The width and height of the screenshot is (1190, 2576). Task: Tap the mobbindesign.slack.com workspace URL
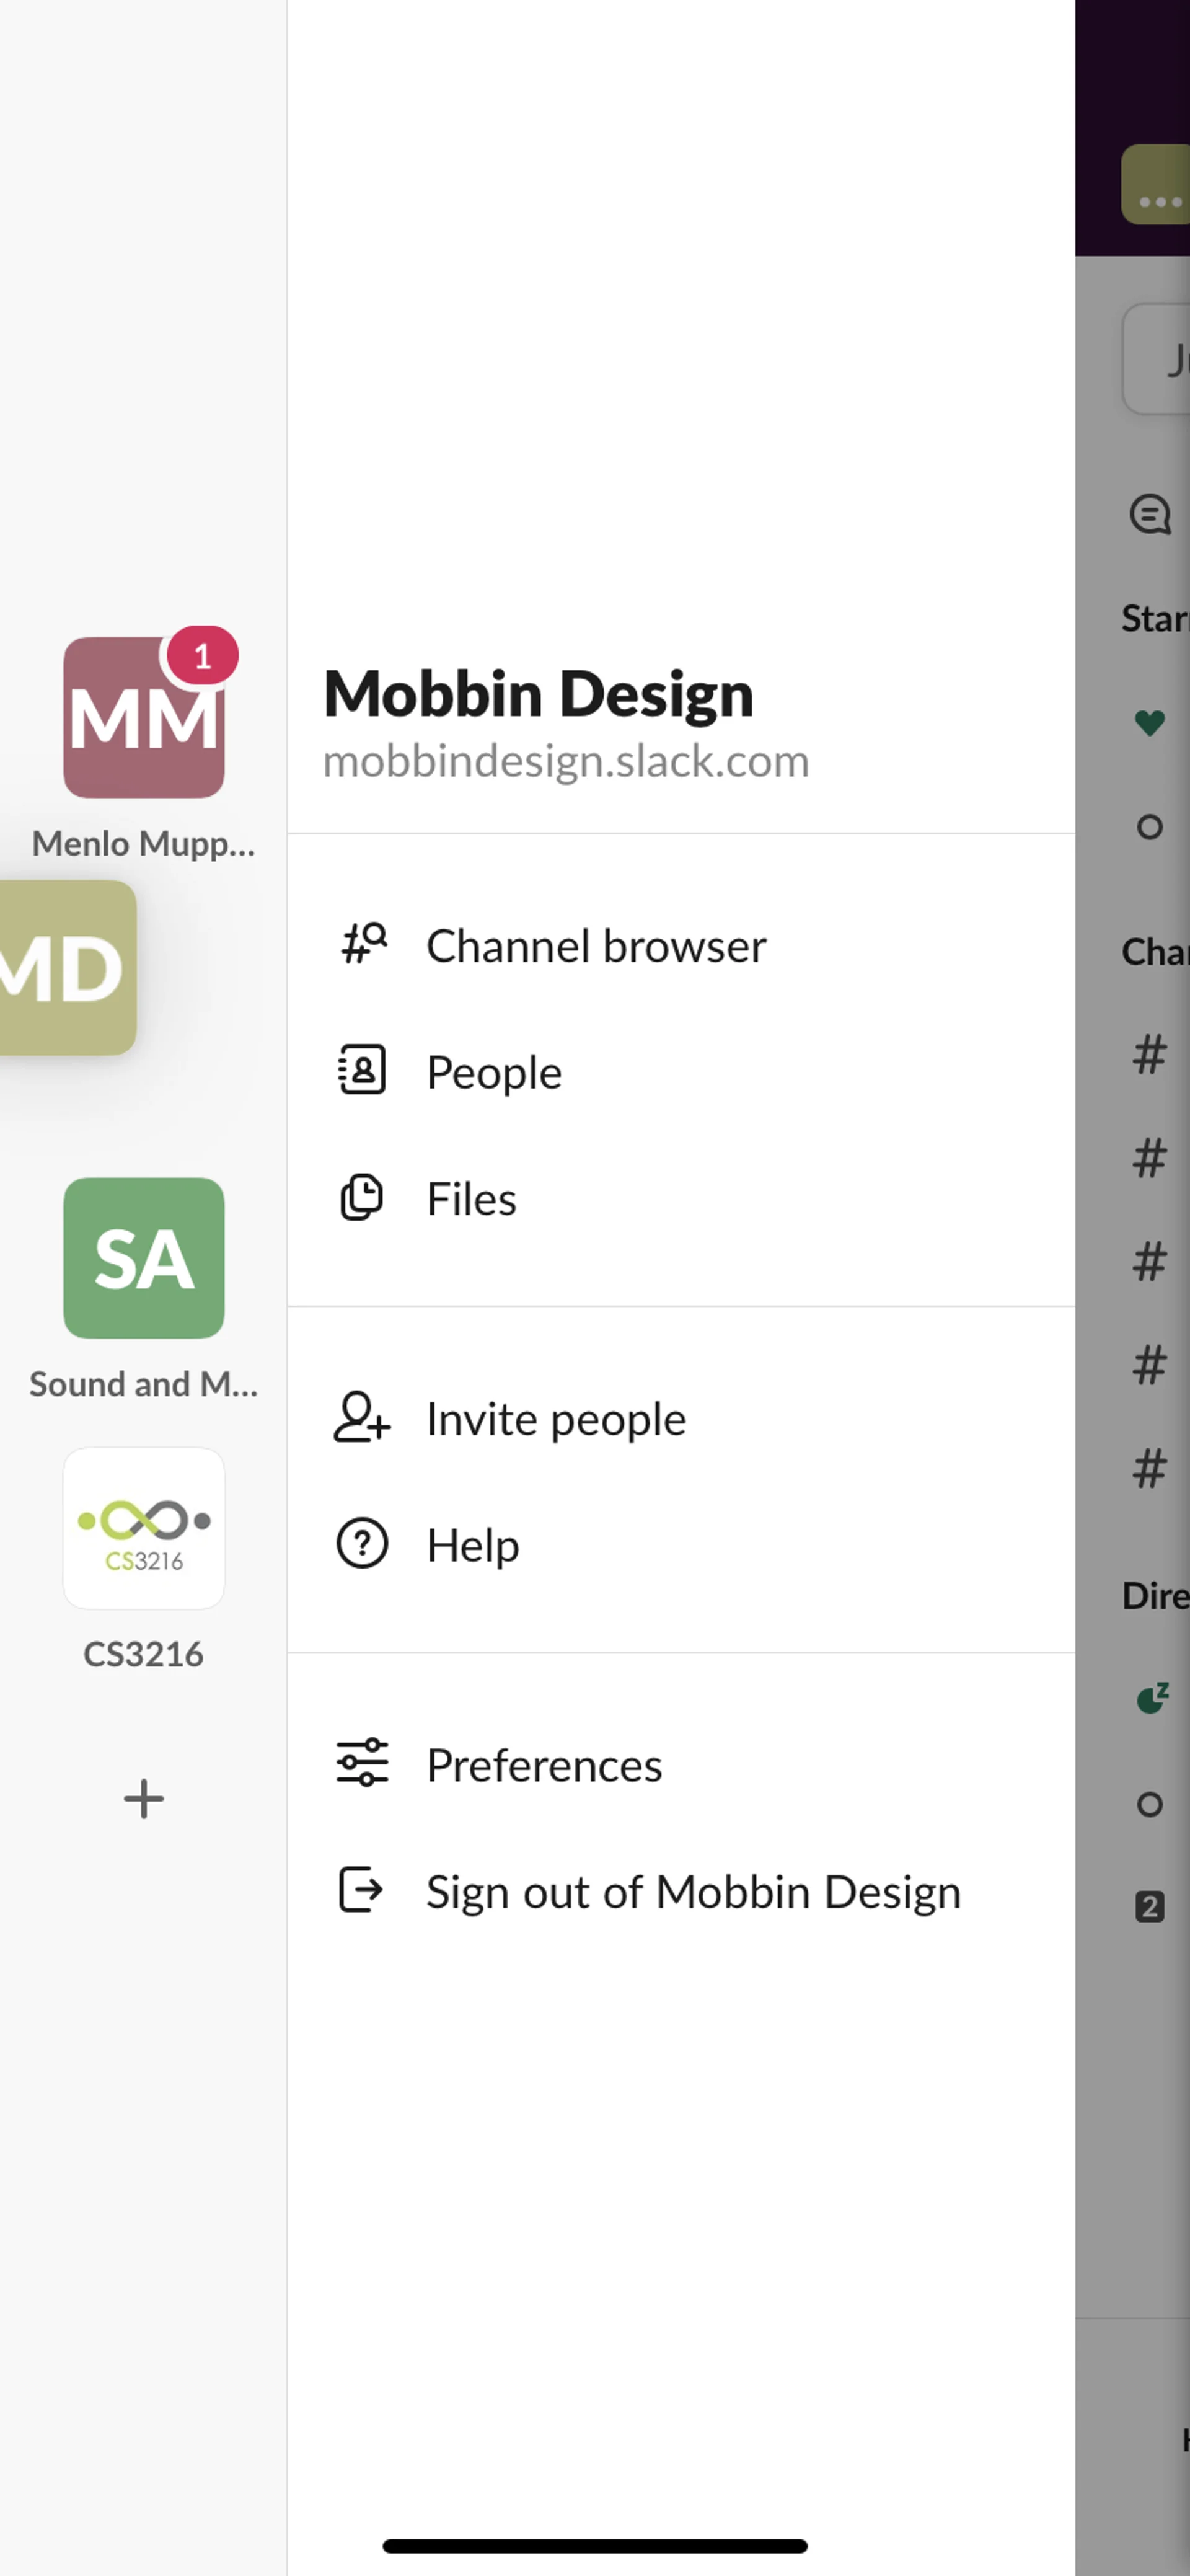pos(566,761)
